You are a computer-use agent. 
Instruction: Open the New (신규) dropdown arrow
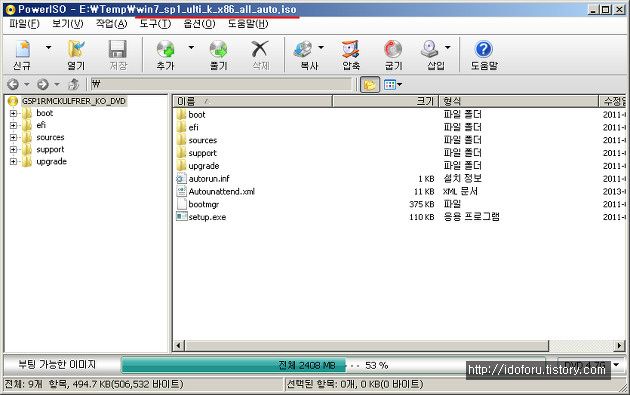(x=49, y=48)
